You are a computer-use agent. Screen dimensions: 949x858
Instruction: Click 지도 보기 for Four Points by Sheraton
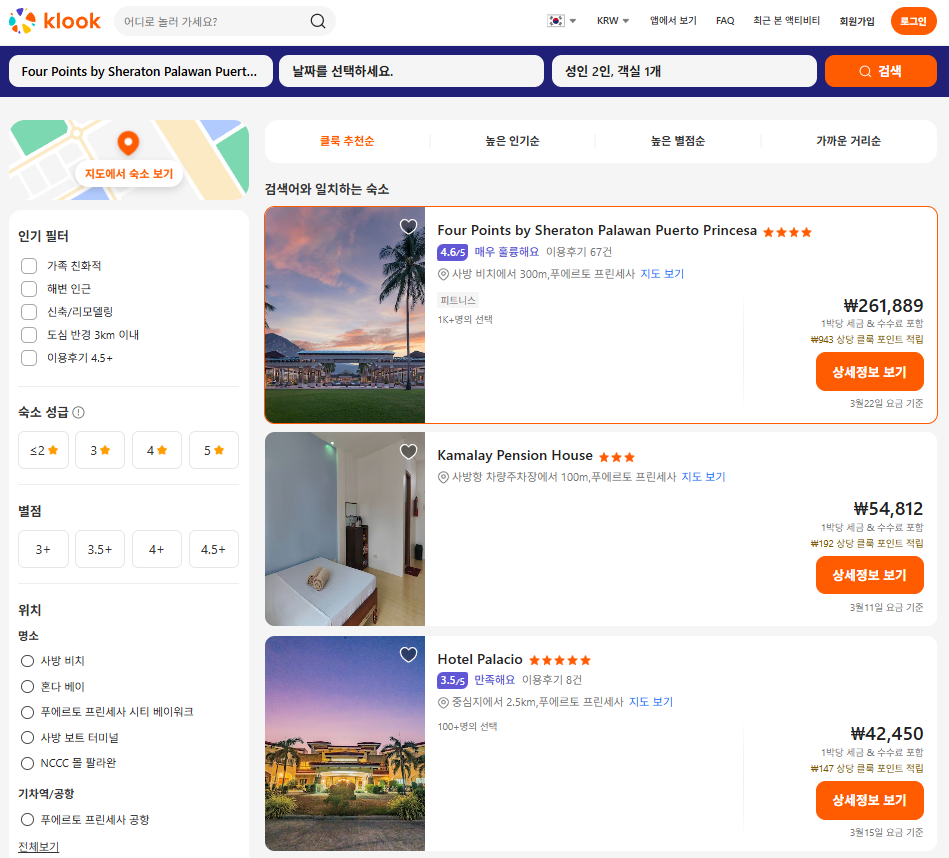662,274
